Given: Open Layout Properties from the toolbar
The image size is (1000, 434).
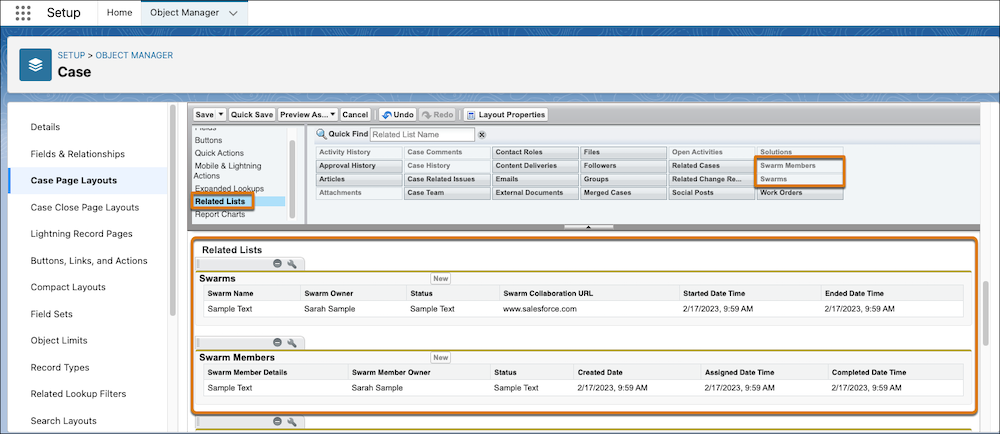Looking at the screenshot, I should click(505, 115).
